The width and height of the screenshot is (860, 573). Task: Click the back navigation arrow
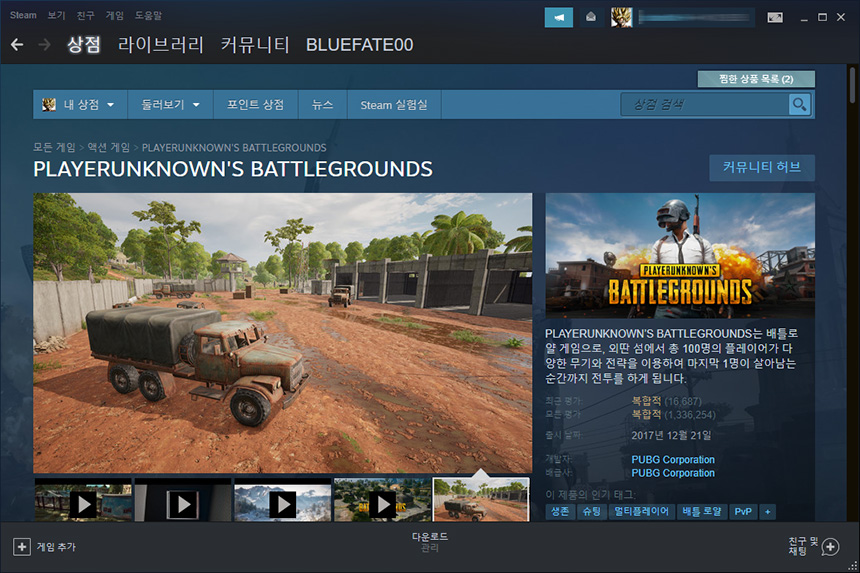pos(17,44)
